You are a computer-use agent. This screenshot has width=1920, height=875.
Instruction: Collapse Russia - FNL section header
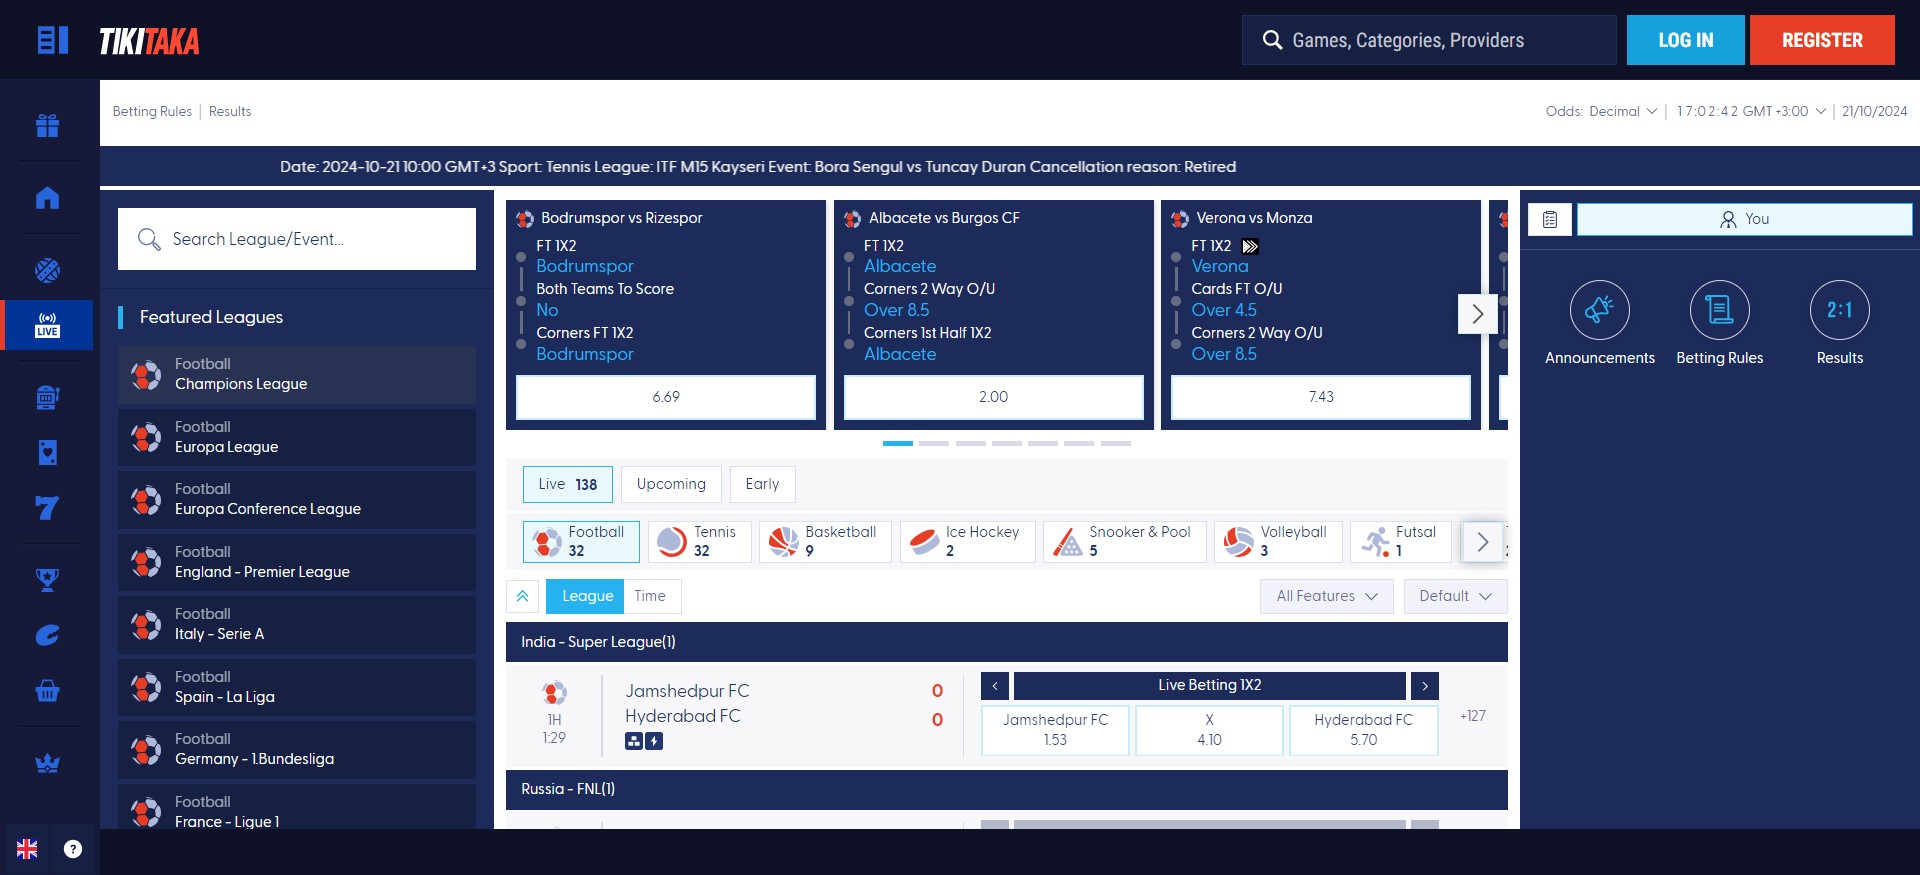1006,789
